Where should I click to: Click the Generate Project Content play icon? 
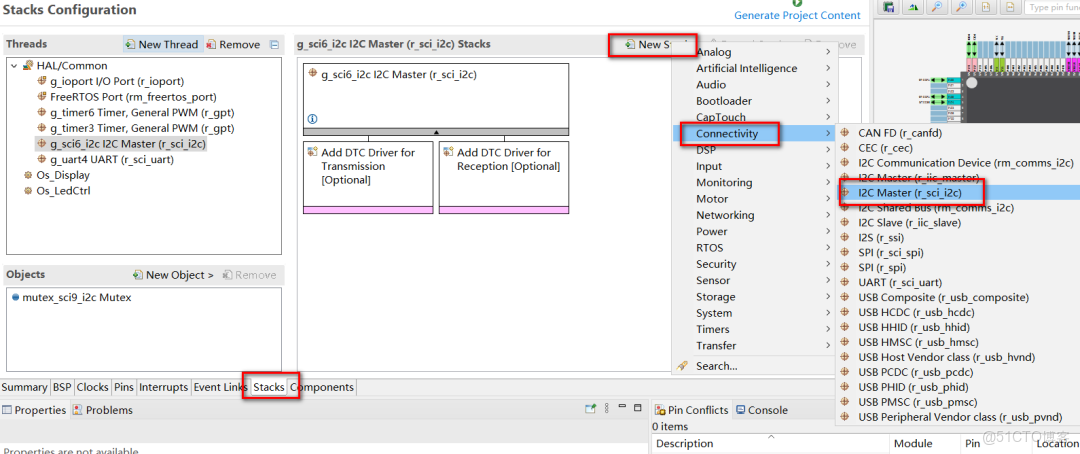point(798,3)
